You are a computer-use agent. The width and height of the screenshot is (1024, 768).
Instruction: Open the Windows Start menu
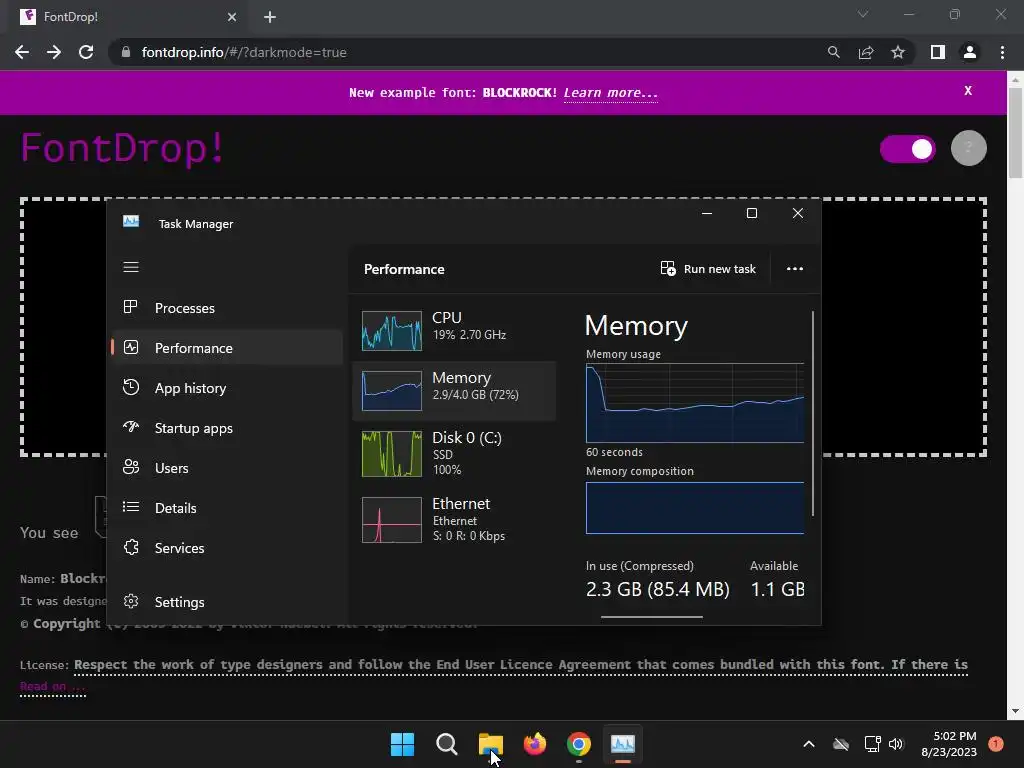pos(402,744)
